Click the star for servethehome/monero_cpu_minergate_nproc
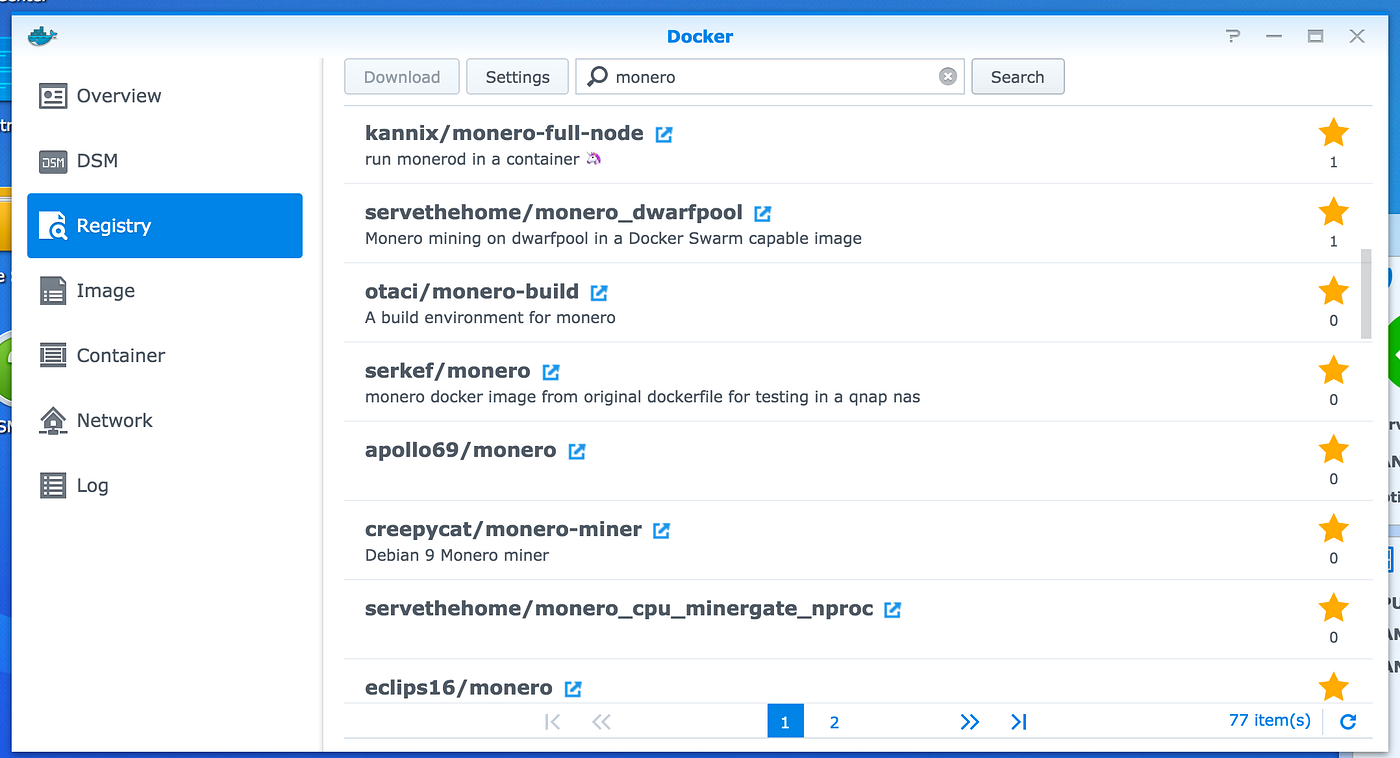Screen dimensions: 1400x758 pos(1334,607)
